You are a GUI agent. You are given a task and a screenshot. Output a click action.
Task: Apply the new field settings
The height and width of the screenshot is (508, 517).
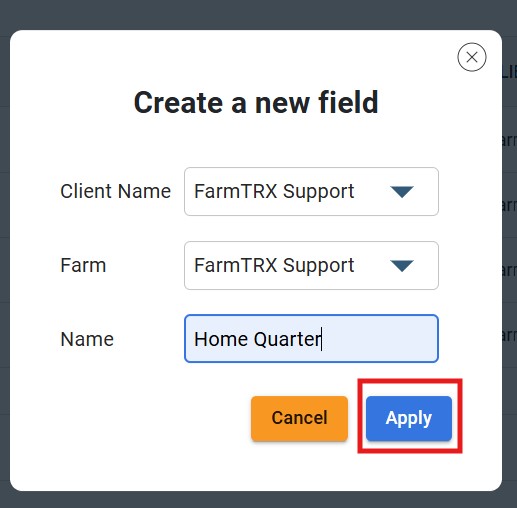point(409,418)
